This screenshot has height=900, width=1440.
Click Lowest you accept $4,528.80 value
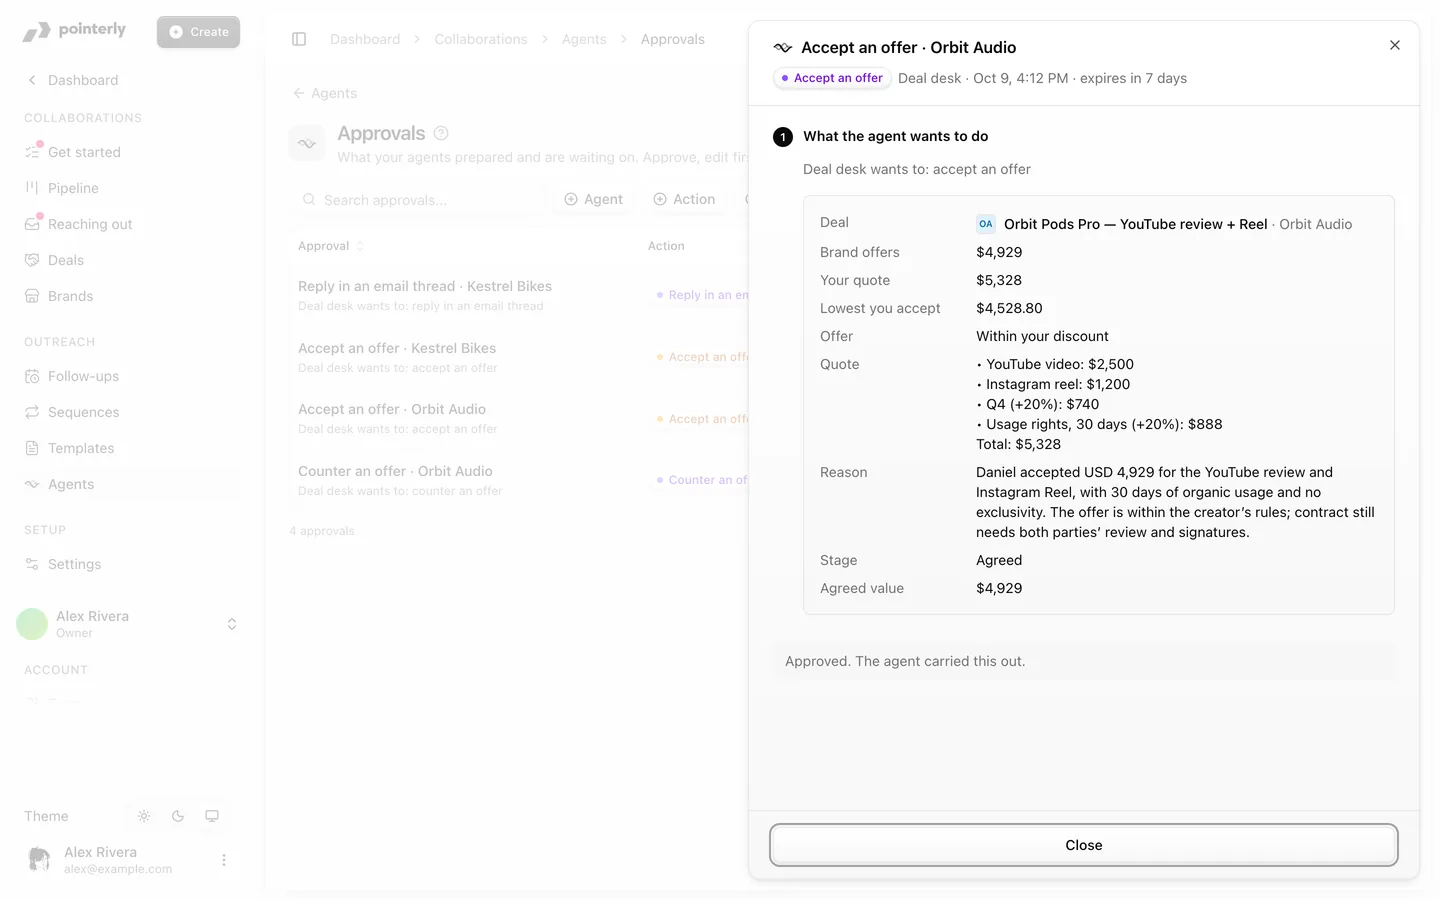click(x=1009, y=308)
